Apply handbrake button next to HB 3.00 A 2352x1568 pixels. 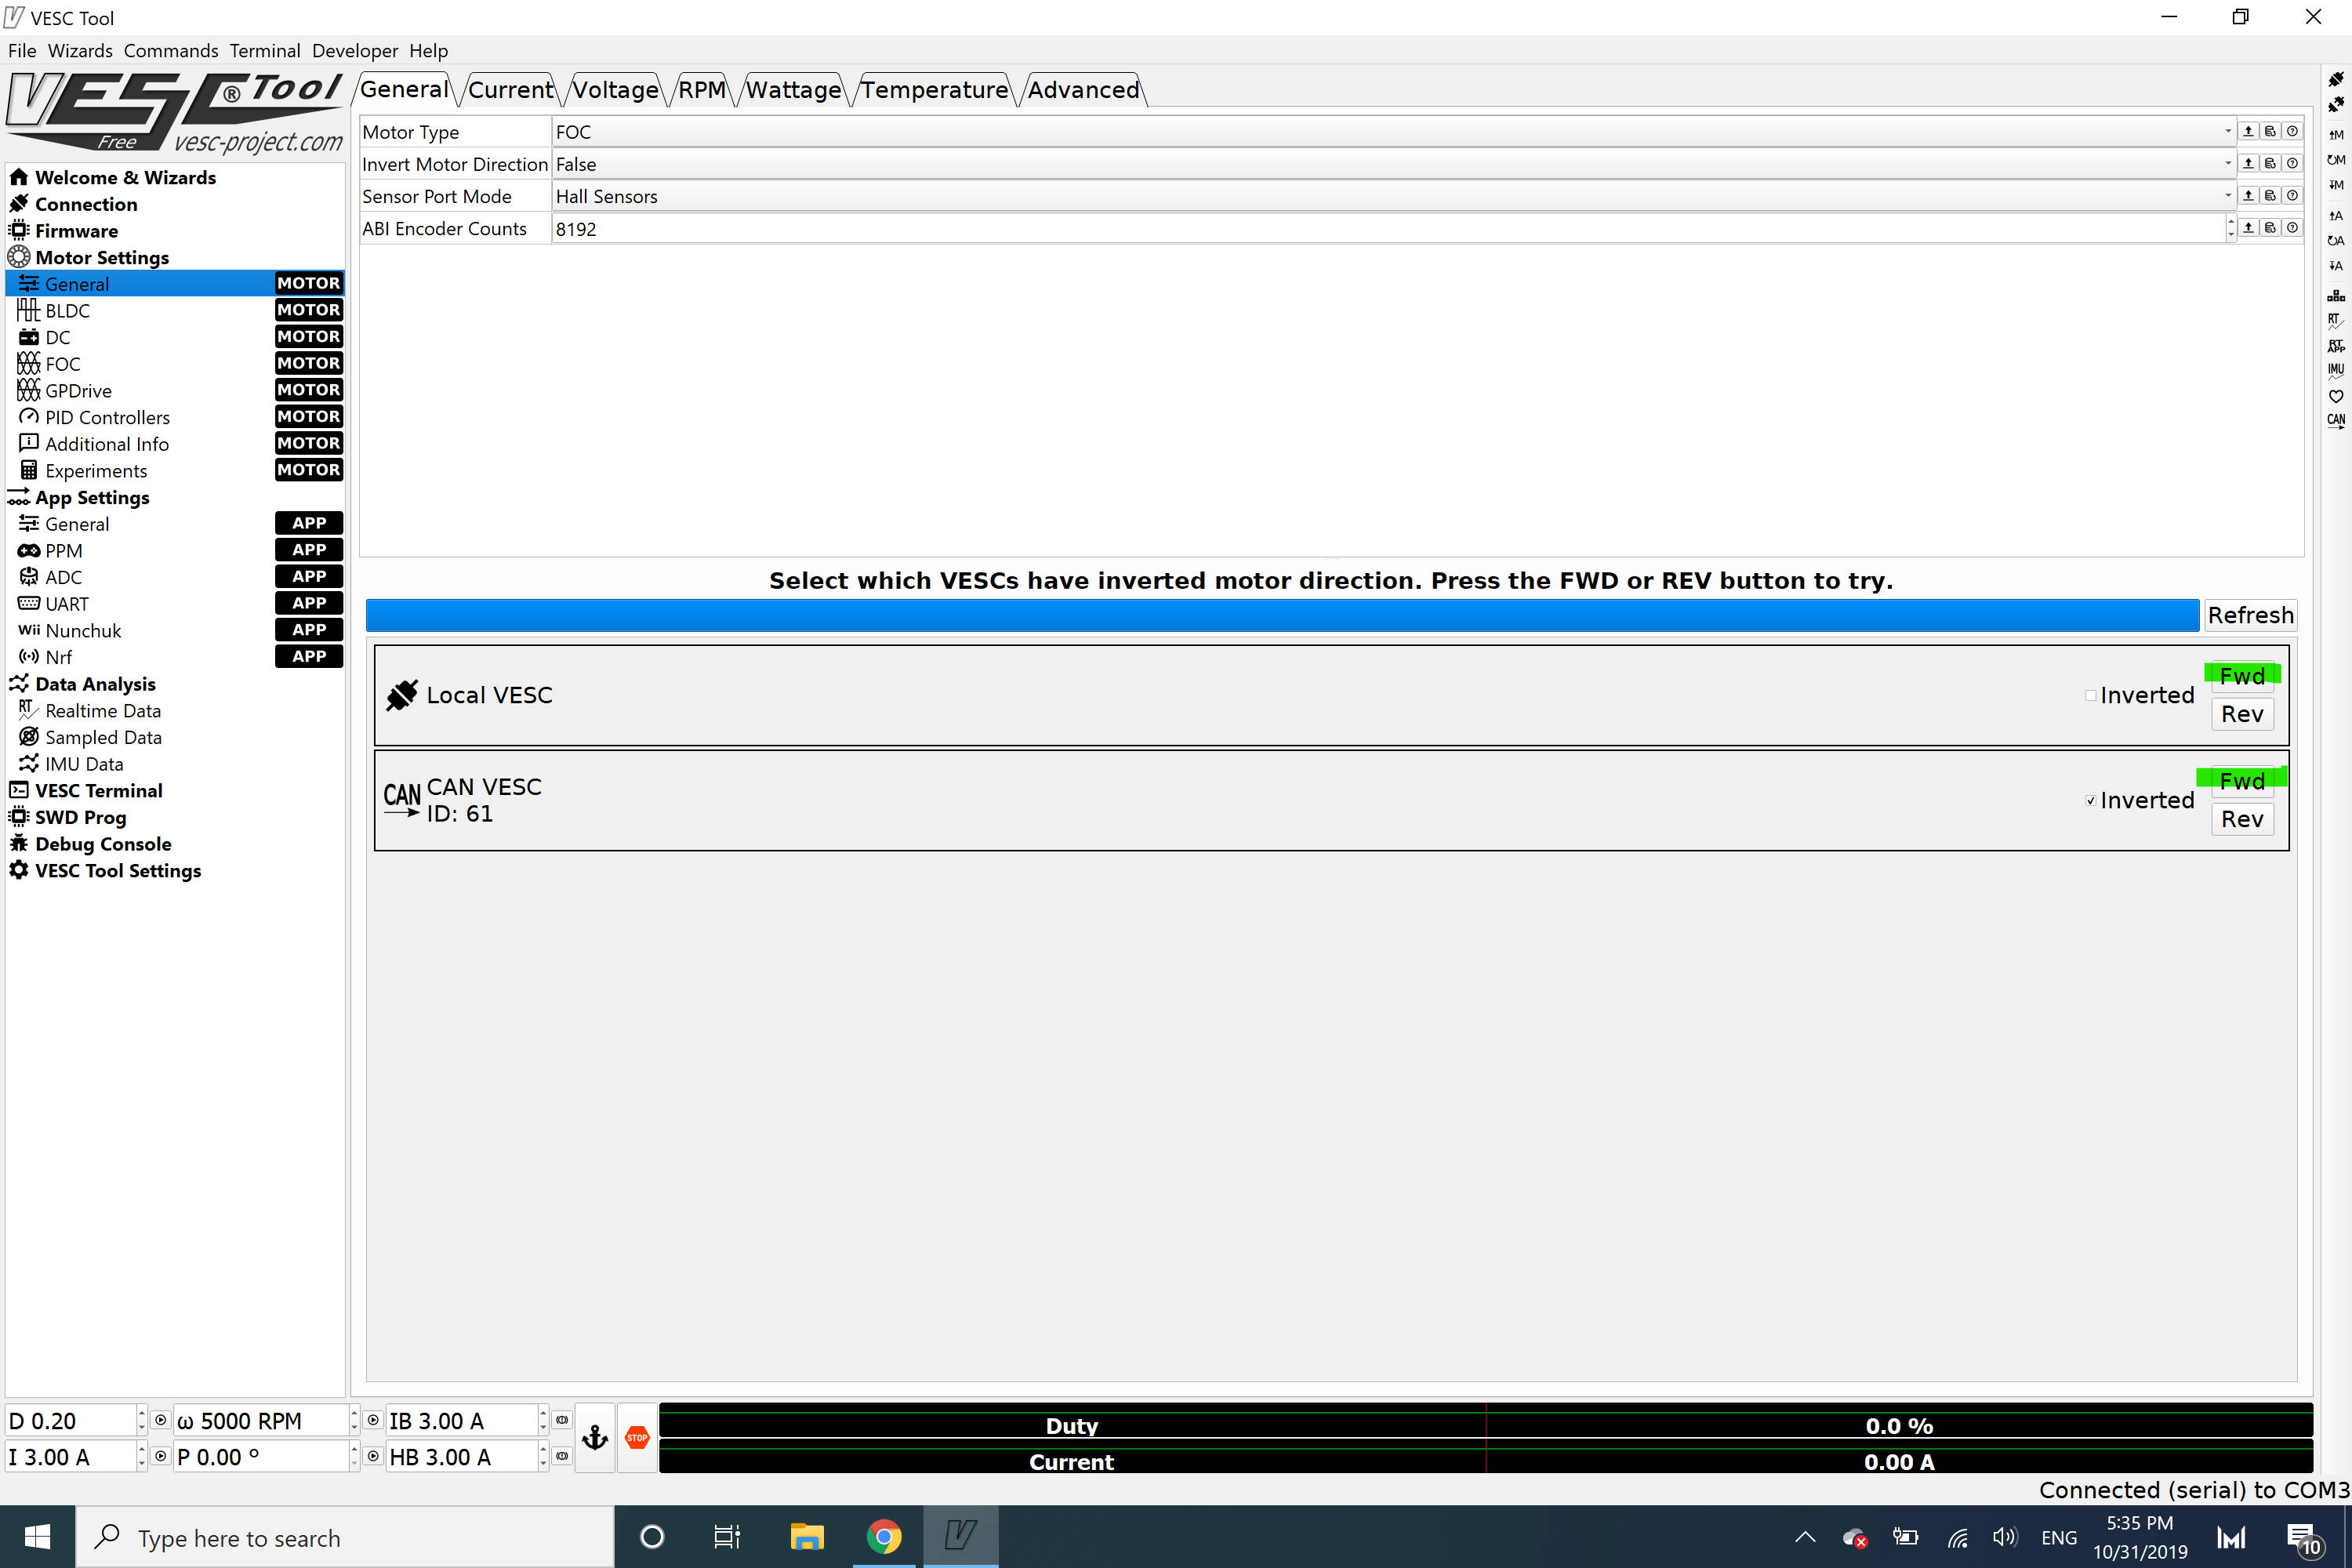coord(562,1456)
